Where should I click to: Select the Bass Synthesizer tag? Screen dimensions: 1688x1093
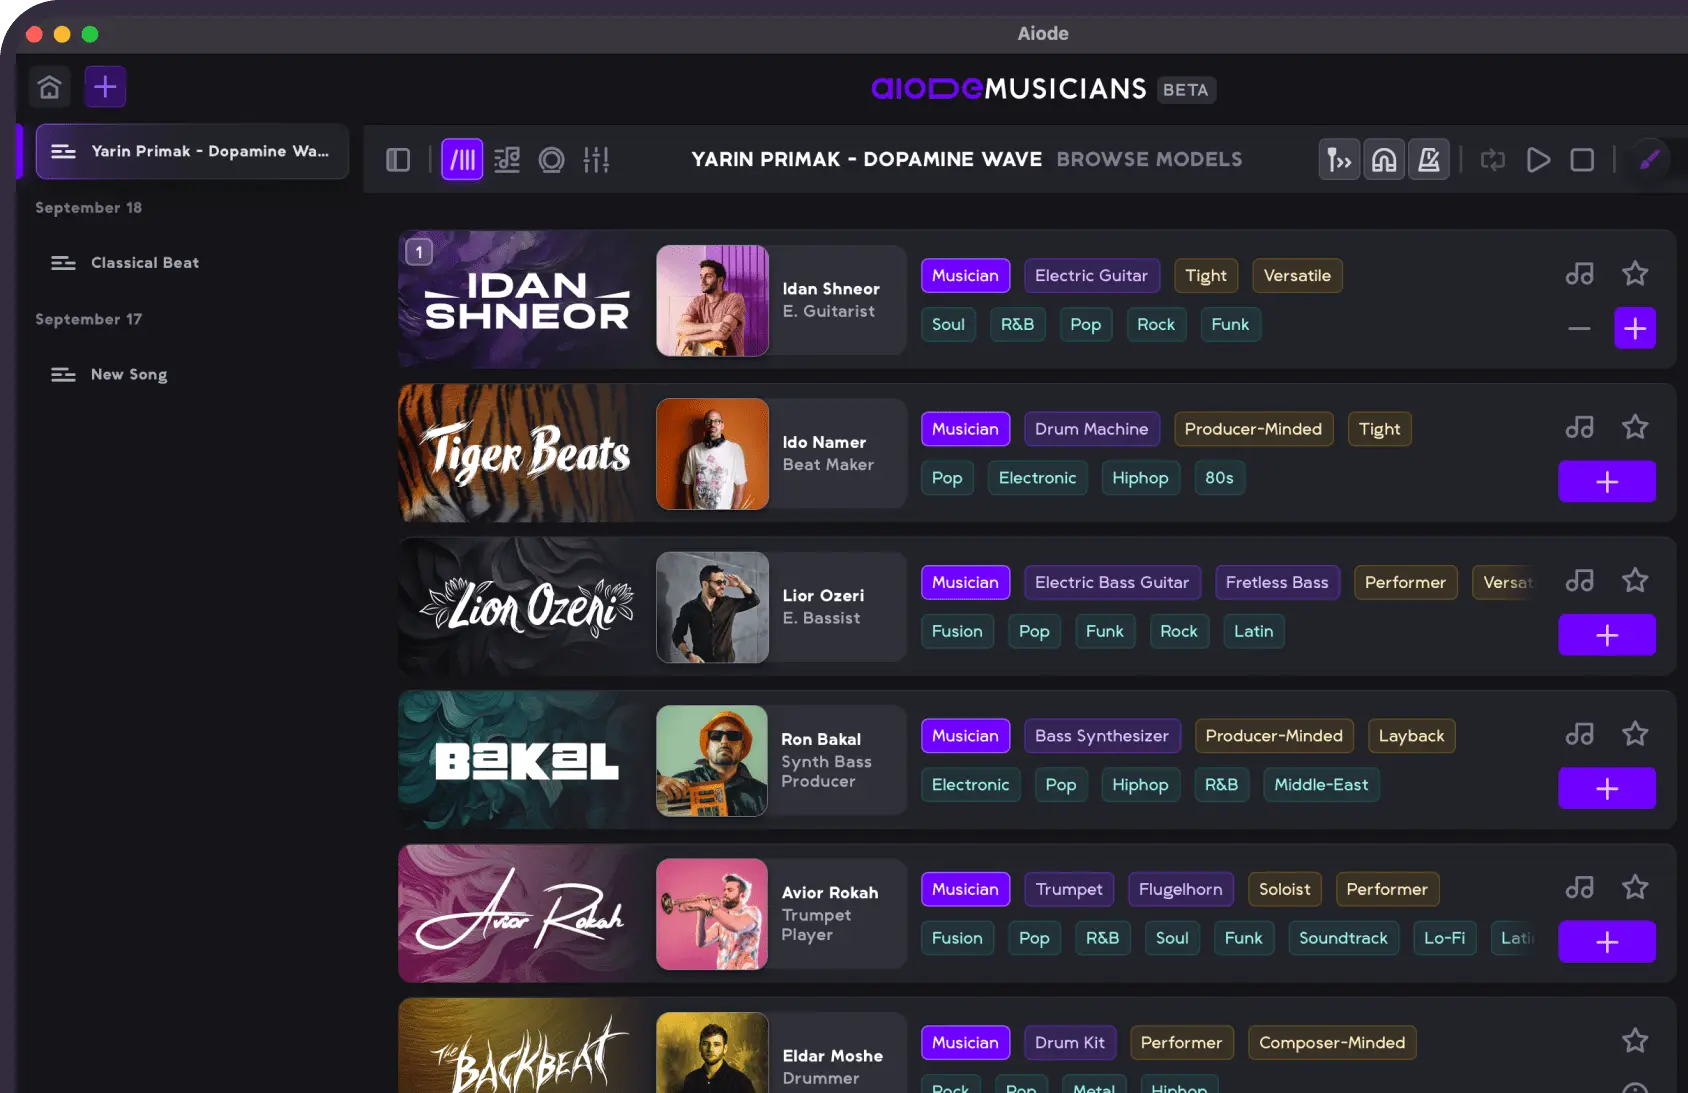[1102, 736]
